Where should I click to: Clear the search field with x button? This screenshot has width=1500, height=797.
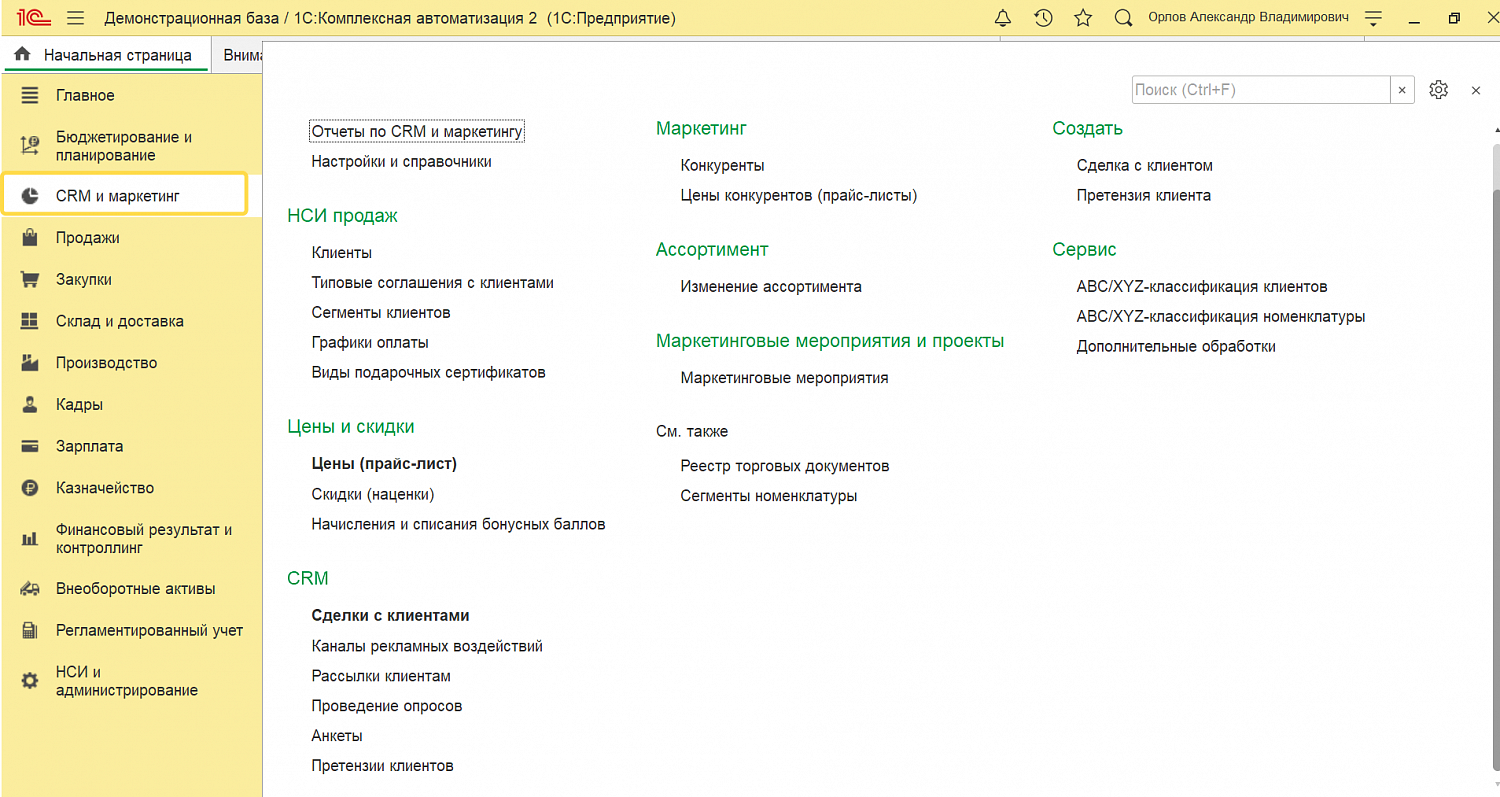[1402, 90]
